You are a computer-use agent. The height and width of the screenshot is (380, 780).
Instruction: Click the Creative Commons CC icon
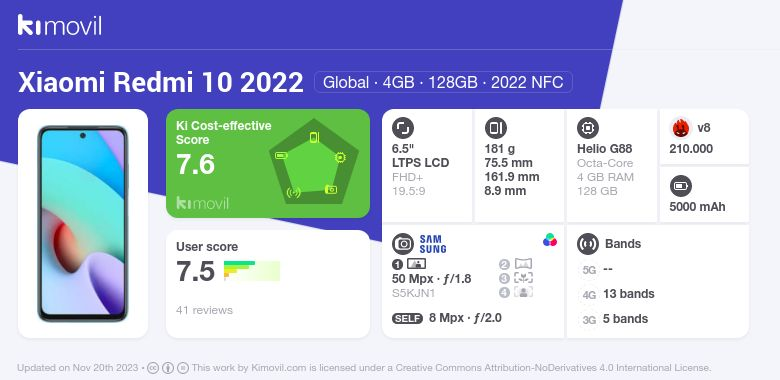(x=153, y=368)
